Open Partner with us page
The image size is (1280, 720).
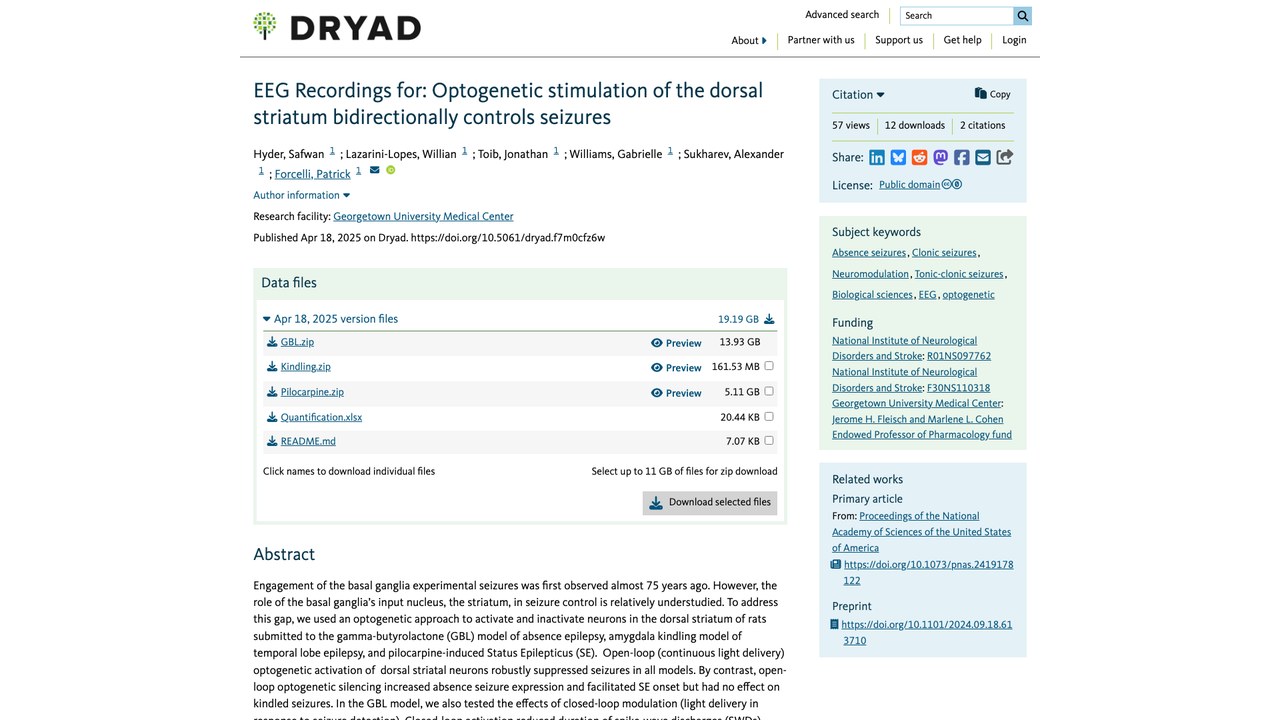pos(821,40)
